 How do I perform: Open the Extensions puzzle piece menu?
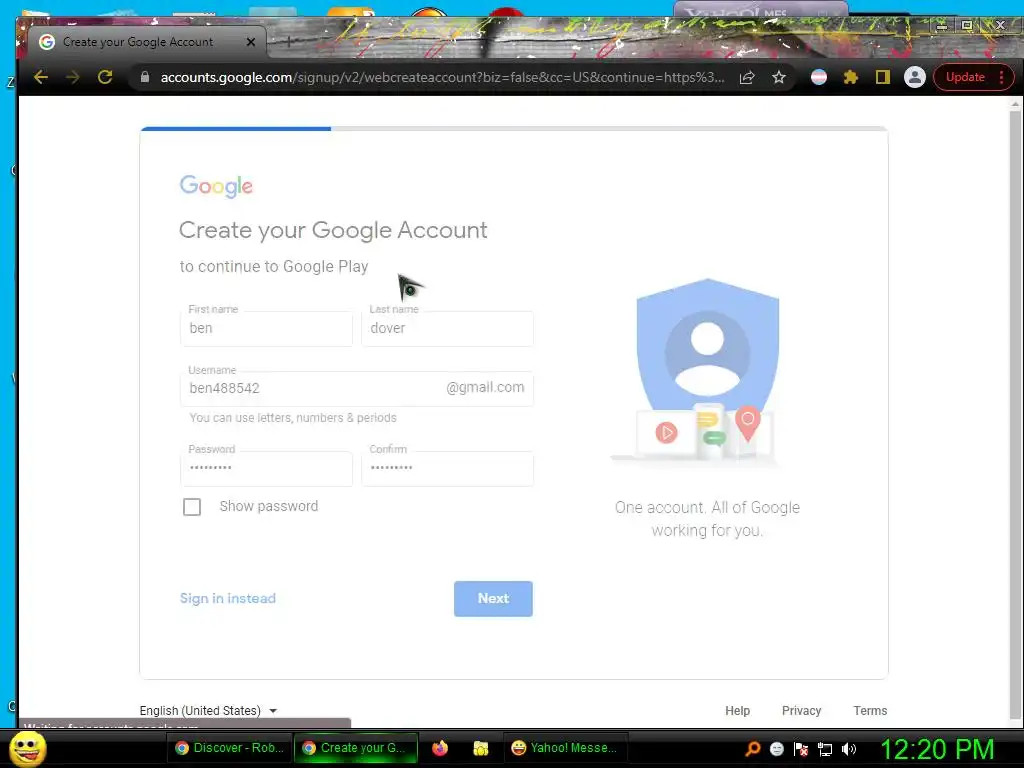coord(850,77)
